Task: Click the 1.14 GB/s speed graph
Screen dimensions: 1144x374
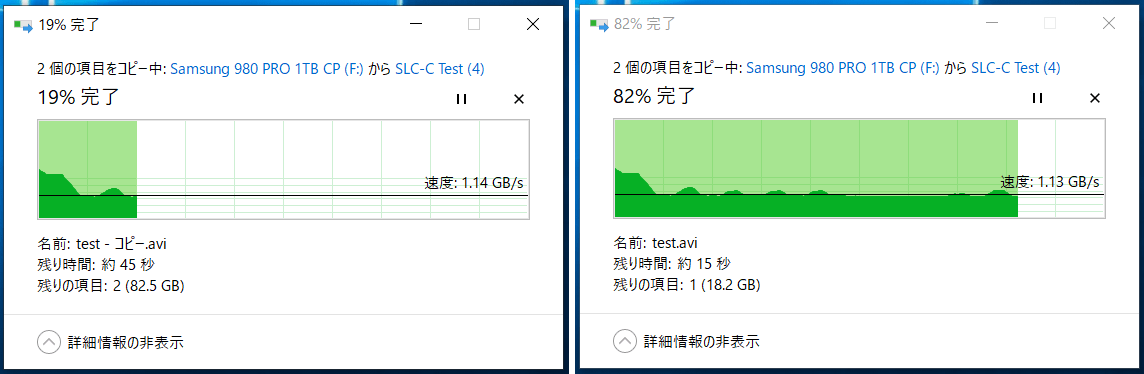Action: coord(283,170)
